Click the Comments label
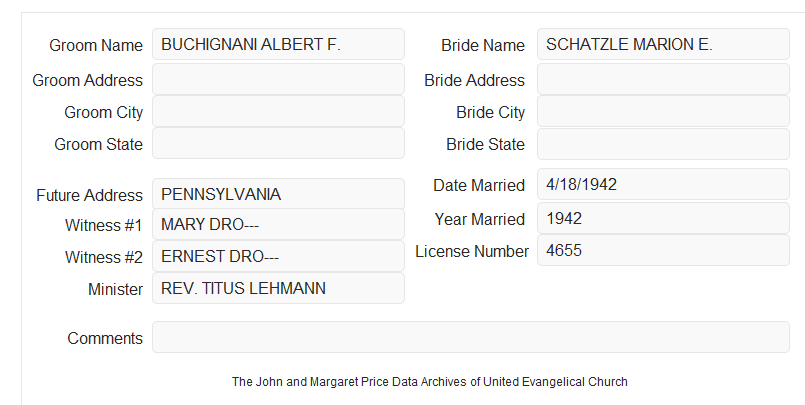 (105, 338)
